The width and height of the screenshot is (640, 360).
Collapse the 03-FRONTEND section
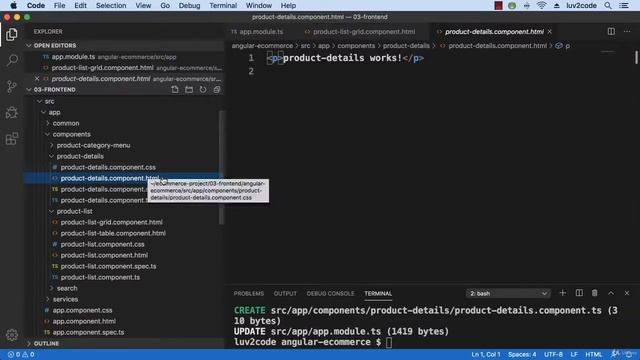click(x=29, y=89)
